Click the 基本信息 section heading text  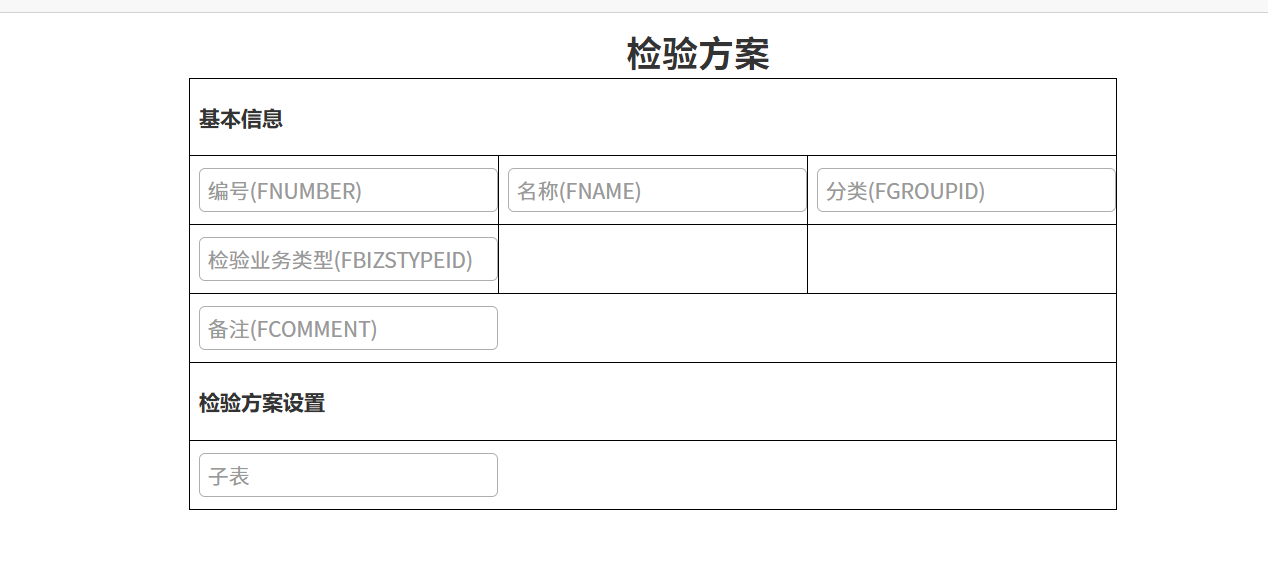pos(241,119)
